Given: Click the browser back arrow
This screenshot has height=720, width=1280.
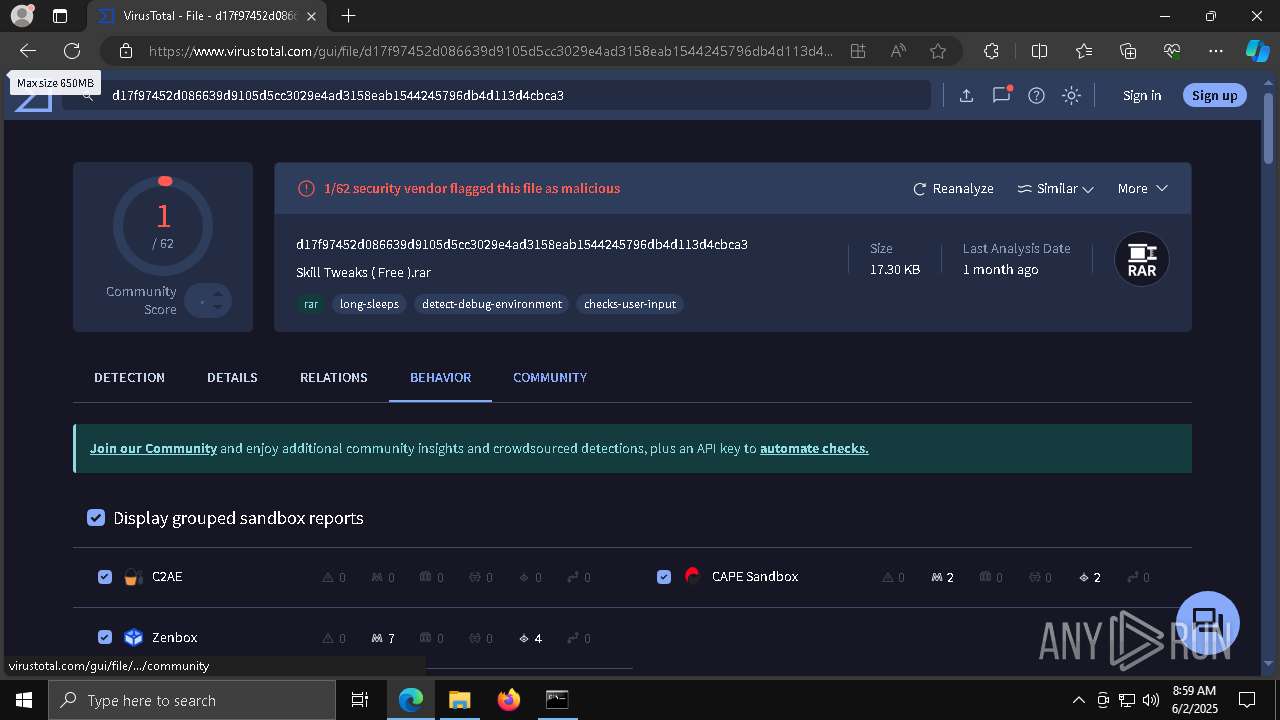Looking at the screenshot, I should tap(28, 51).
